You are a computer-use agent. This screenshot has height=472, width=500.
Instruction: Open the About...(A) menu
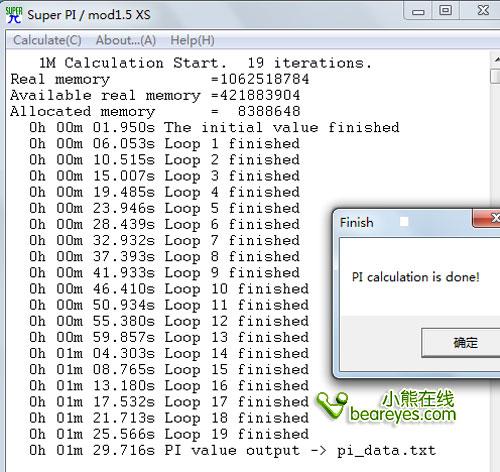click(126, 40)
